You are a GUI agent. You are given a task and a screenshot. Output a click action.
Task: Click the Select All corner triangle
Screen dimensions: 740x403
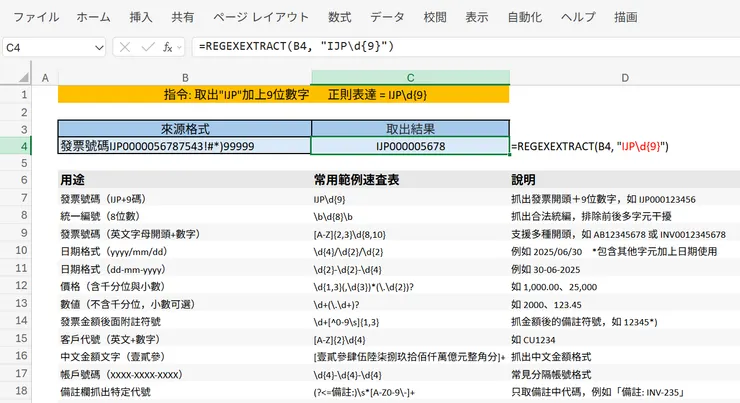click(23, 78)
